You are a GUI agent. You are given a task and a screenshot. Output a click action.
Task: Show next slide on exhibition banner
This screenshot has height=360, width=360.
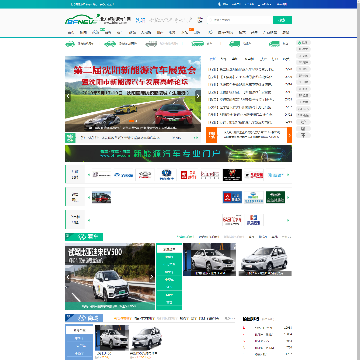[x=198, y=96]
